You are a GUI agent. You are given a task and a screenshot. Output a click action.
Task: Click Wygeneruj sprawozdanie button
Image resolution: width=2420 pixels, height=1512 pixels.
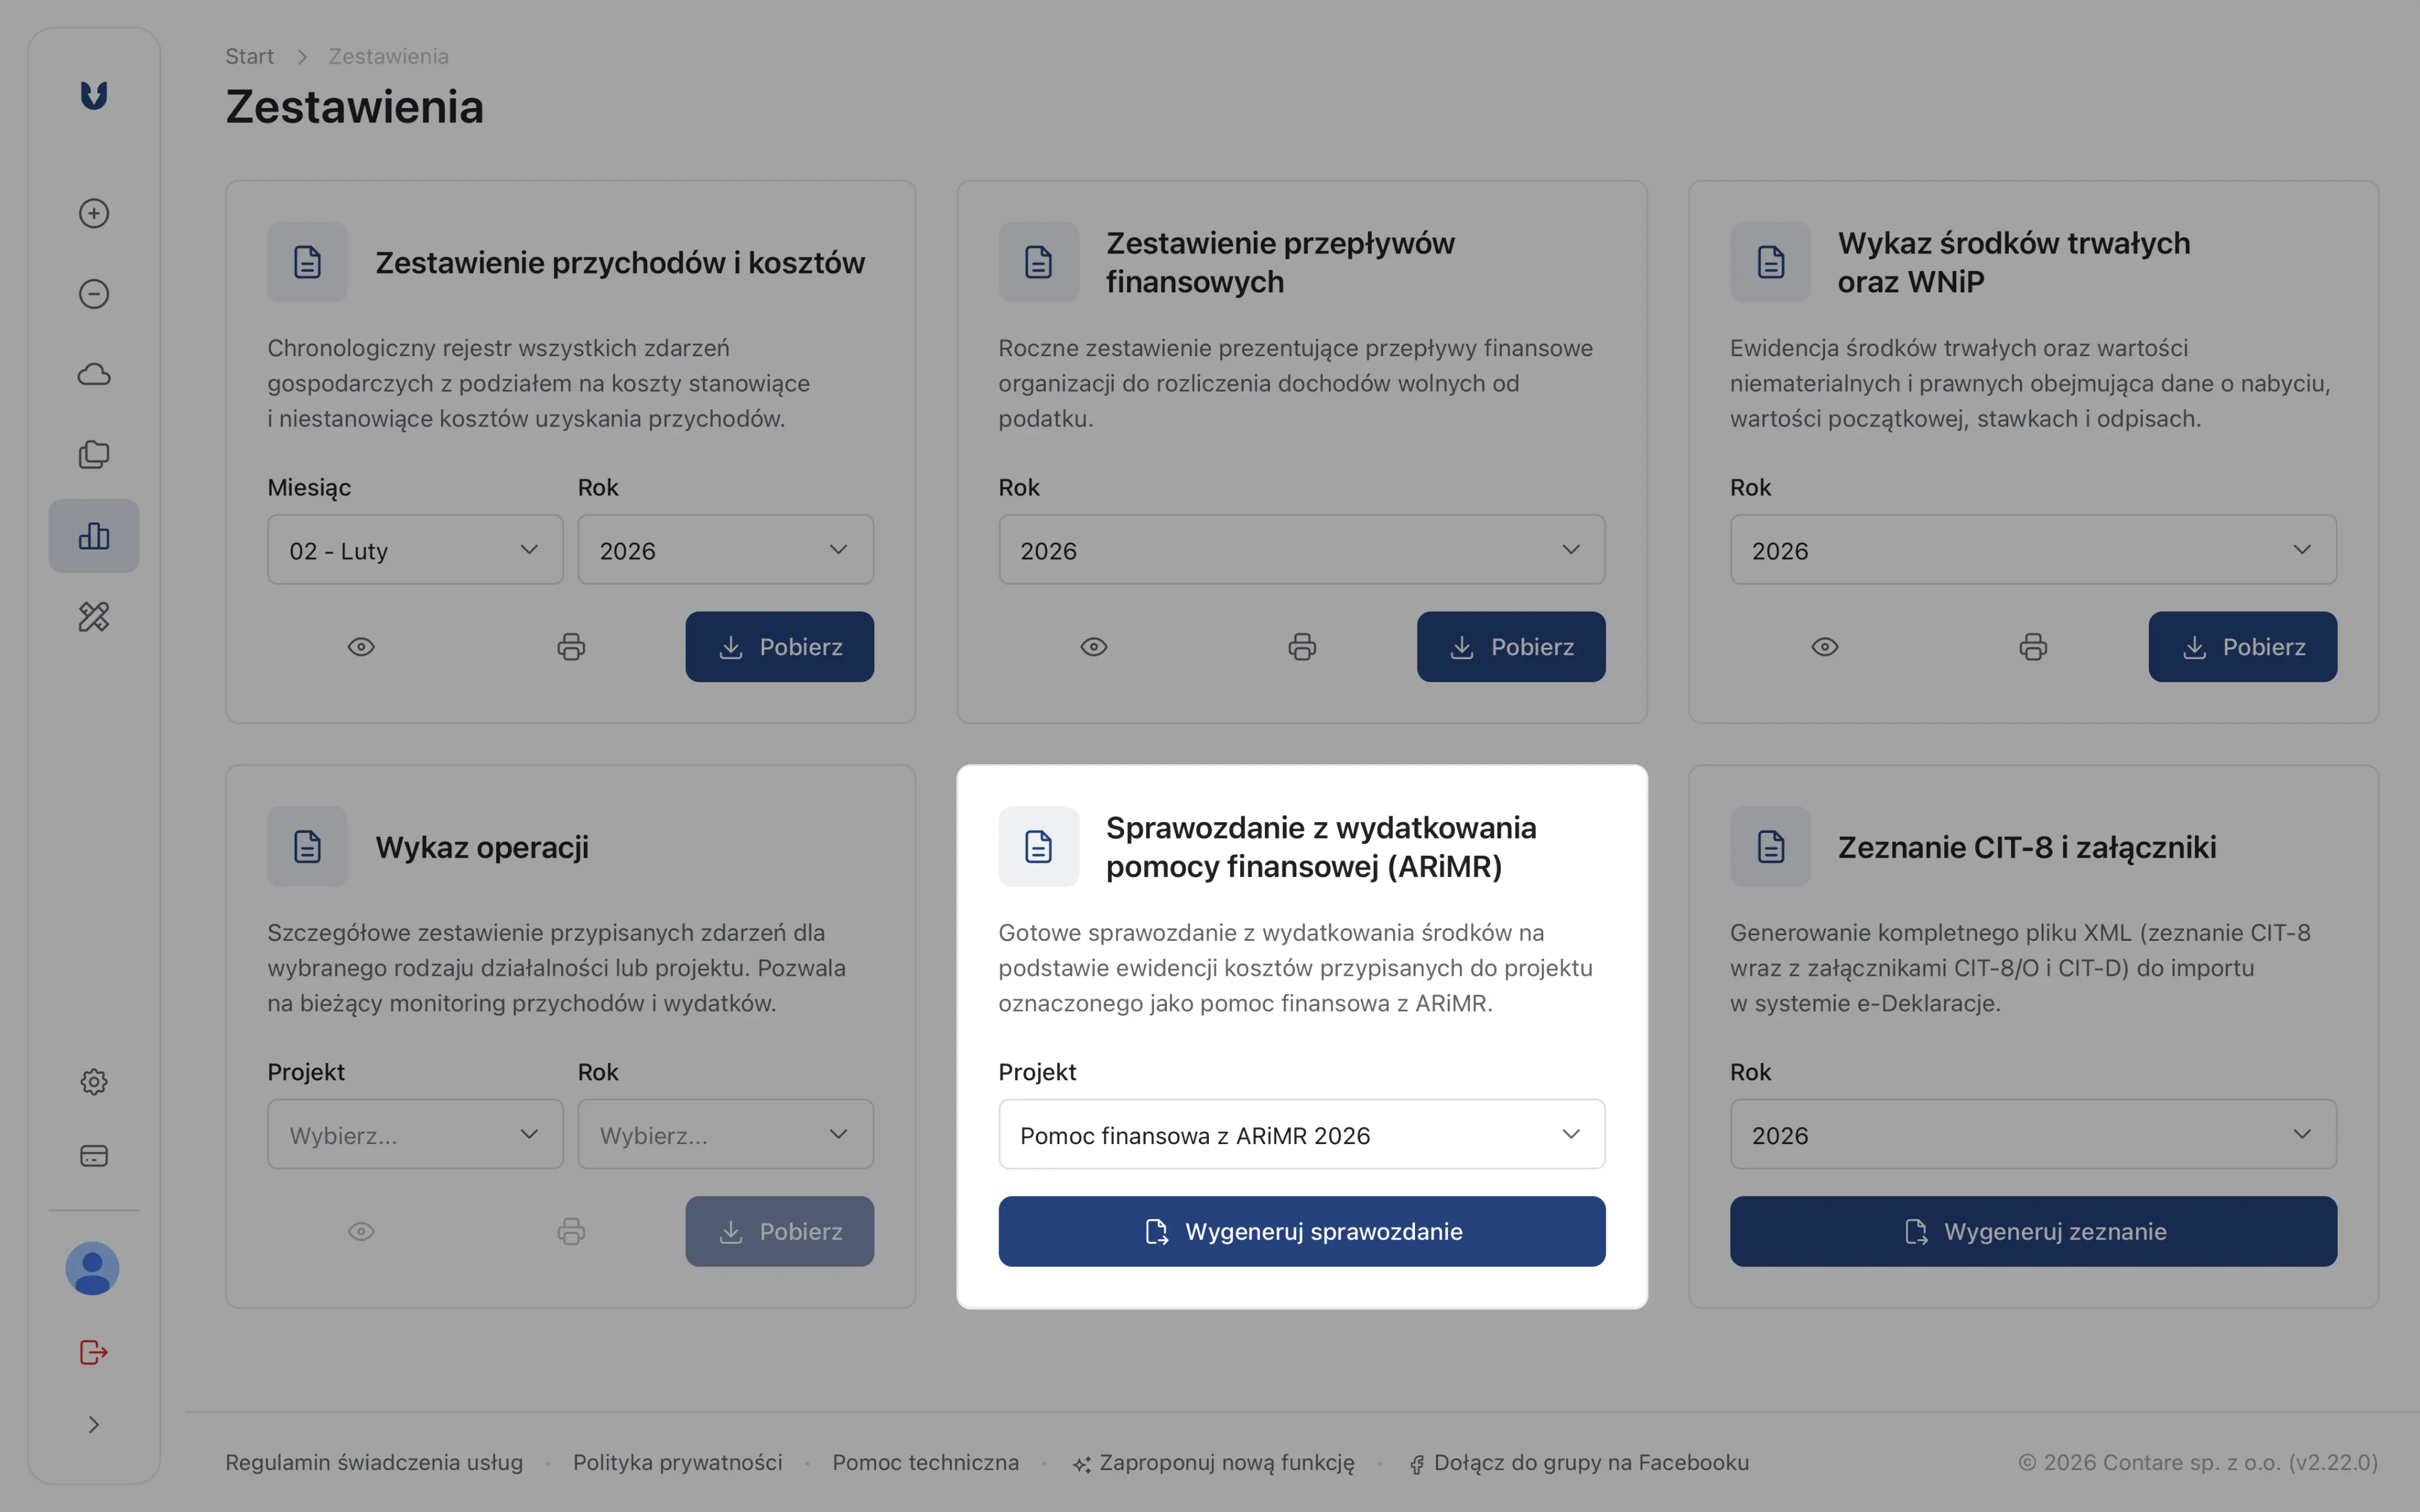[x=1300, y=1231]
